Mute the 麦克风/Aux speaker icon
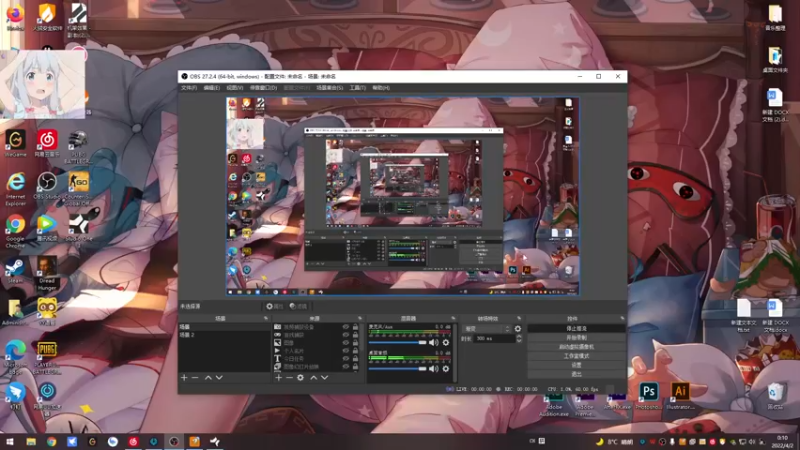This screenshot has height=450, width=800. coord(434,343)
